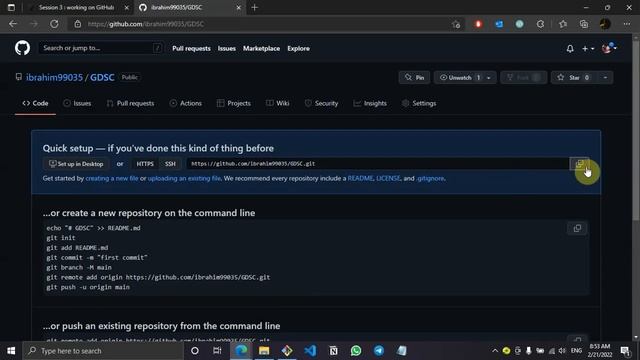
Task: Expand the Unwatch options dropdown arrow
Action: (x=489, y=78)
